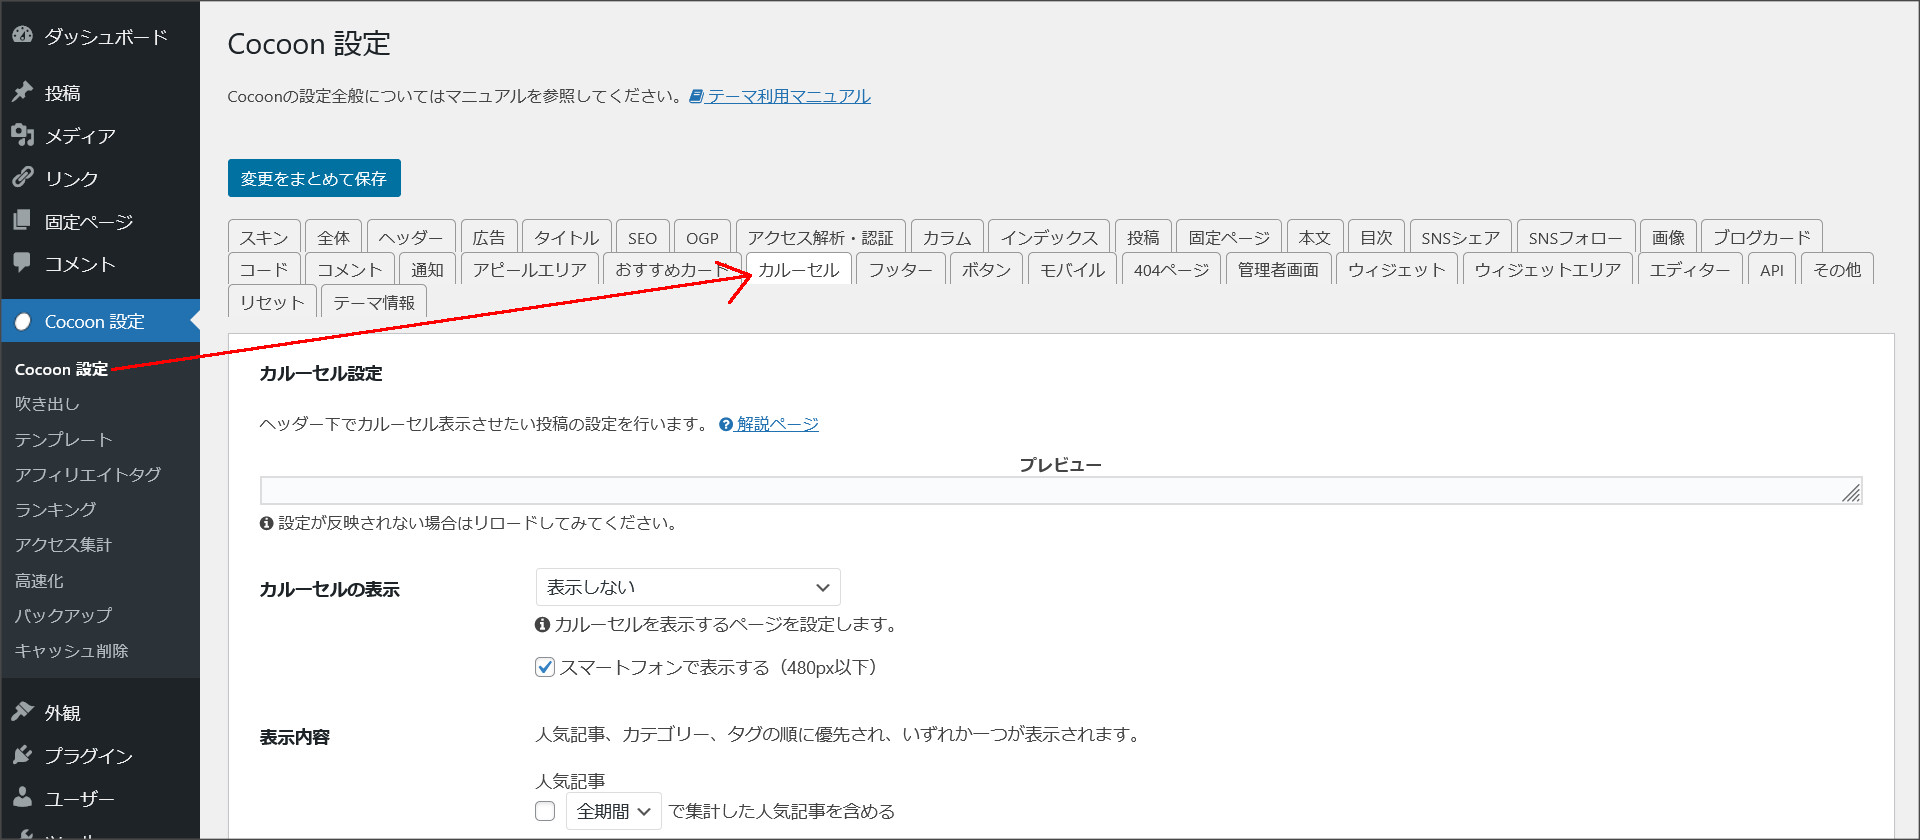Open the 管理者画面 tab
1920x840 pixels.
pos(1278,269)
